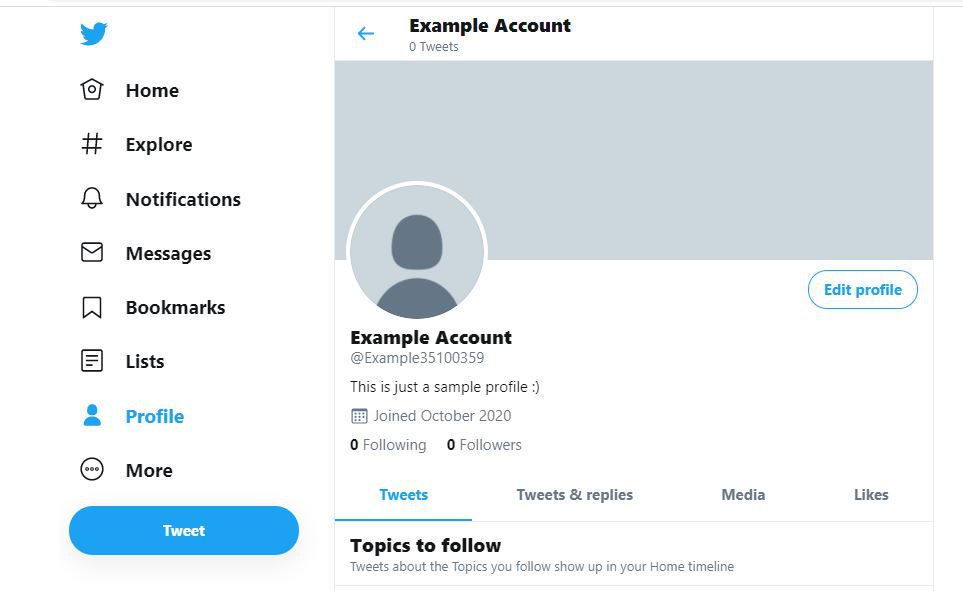963x591 pixels.
Task: Click Edit profile
Action: pyautogui.click(x=862, y=289)
